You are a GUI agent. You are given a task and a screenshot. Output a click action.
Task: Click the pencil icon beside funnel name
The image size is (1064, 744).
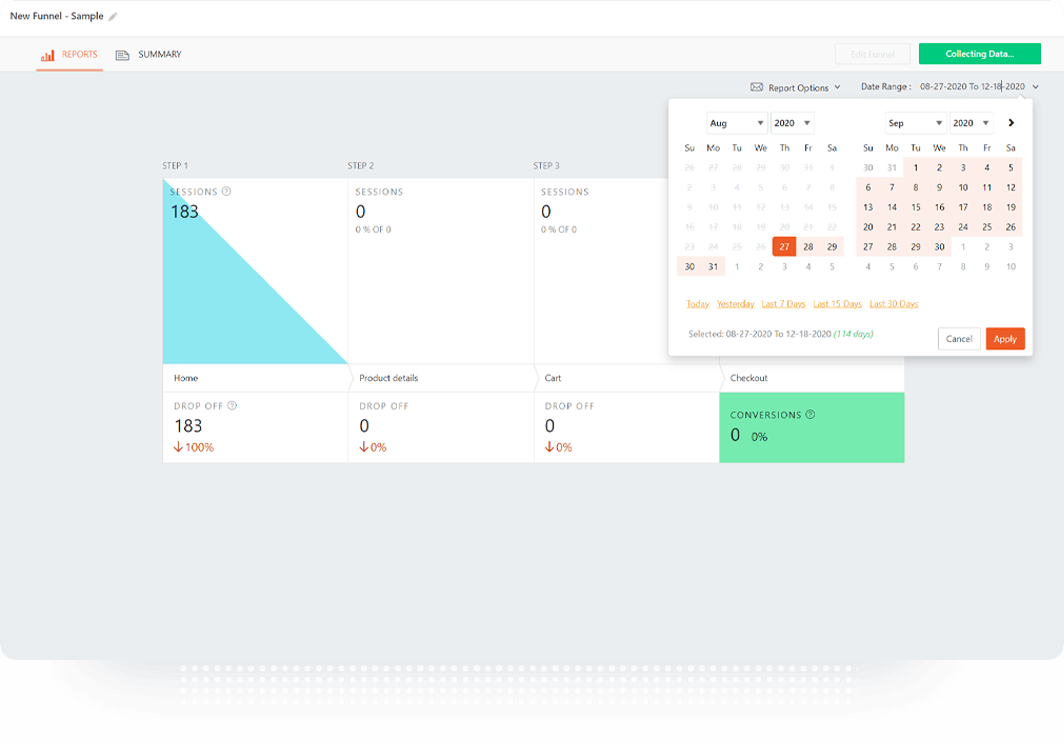(x=113, y=17)
